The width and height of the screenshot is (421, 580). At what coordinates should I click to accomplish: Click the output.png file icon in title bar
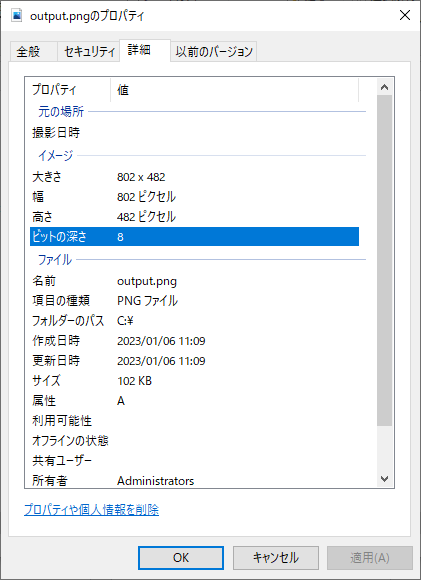[17, 16]
